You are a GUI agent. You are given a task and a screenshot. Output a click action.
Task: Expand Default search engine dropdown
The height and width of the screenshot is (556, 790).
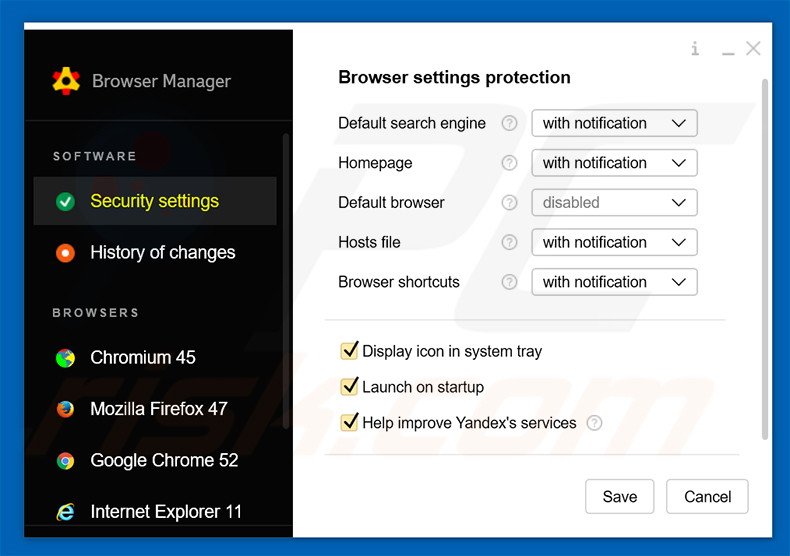coord(614,123)
